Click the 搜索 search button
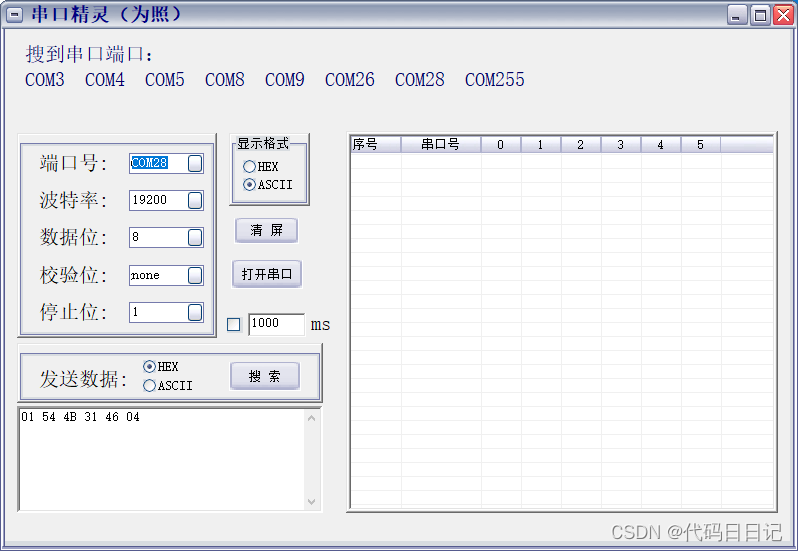Screen dimensions: 798x551 point(265,376)
